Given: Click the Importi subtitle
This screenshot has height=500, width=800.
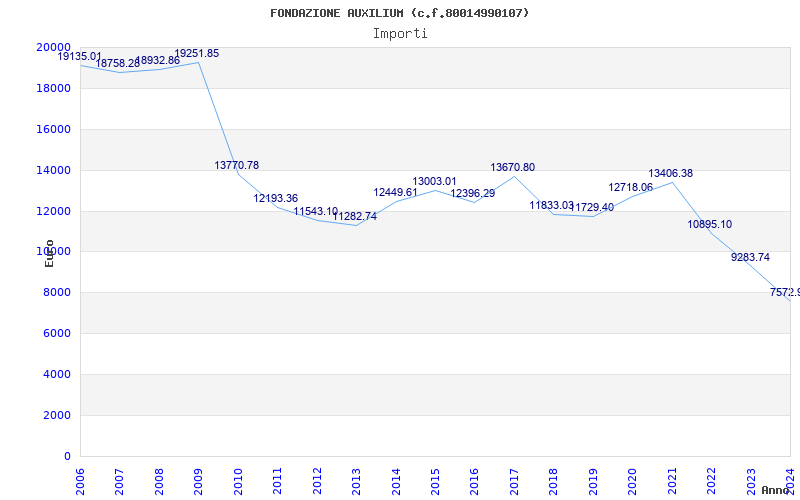Looking at the screenshot, I should 400,34.
